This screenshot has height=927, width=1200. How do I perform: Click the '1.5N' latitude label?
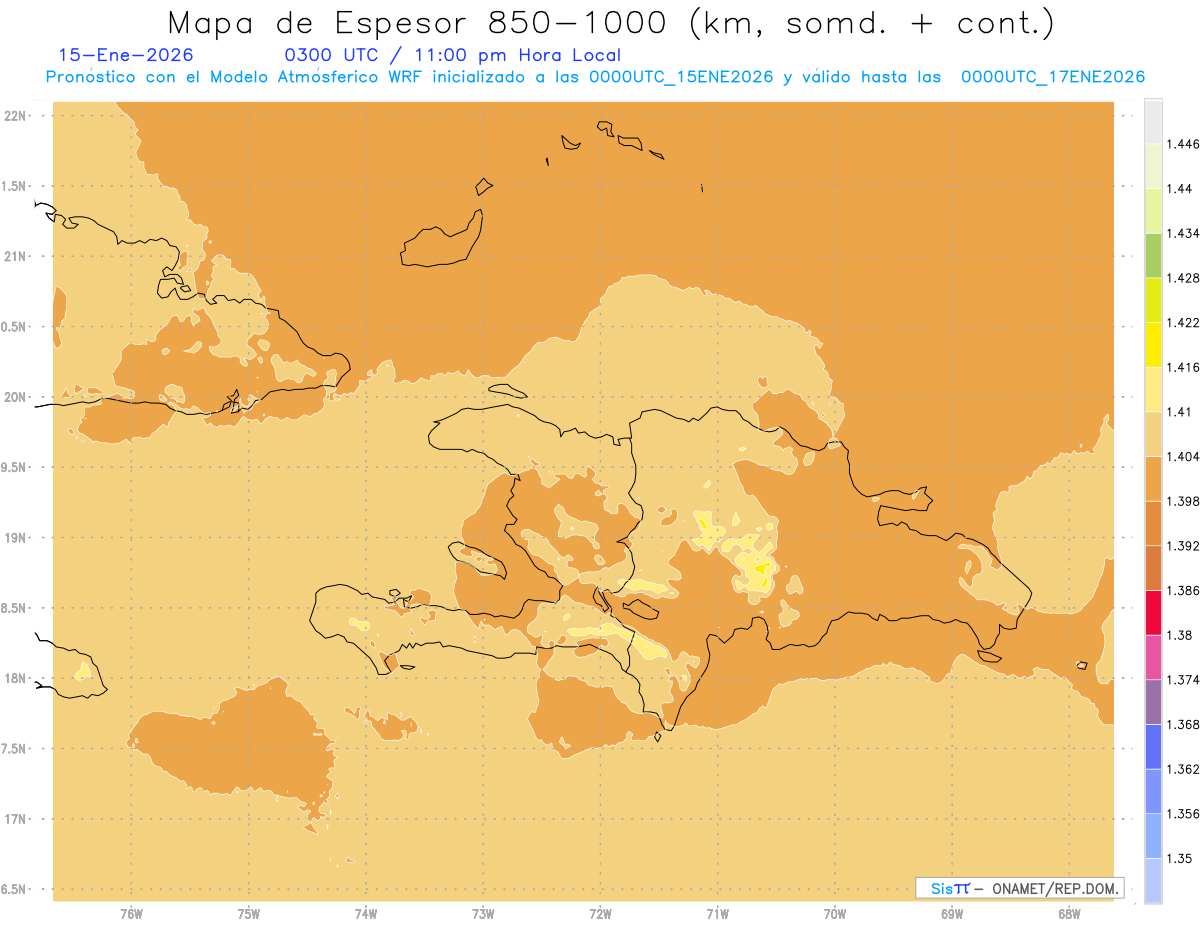[14, 186]
